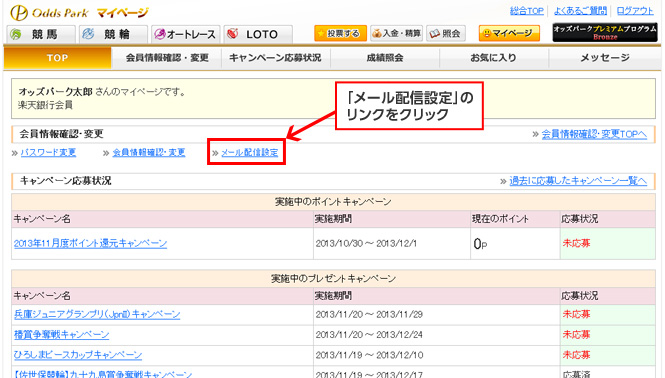
Task: Click the 実施中のプレゼントキャンペーン header
Action: [x=333, y=279]
